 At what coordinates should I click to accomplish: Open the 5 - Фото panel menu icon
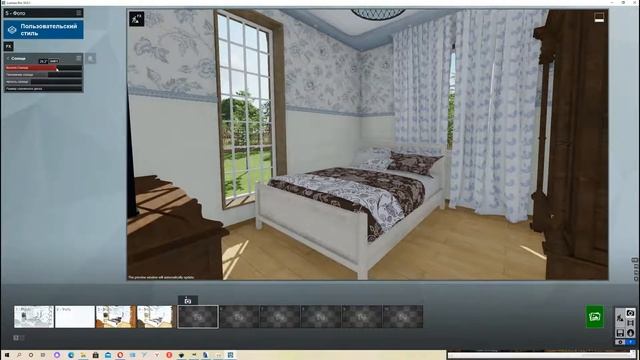[79, 13]
